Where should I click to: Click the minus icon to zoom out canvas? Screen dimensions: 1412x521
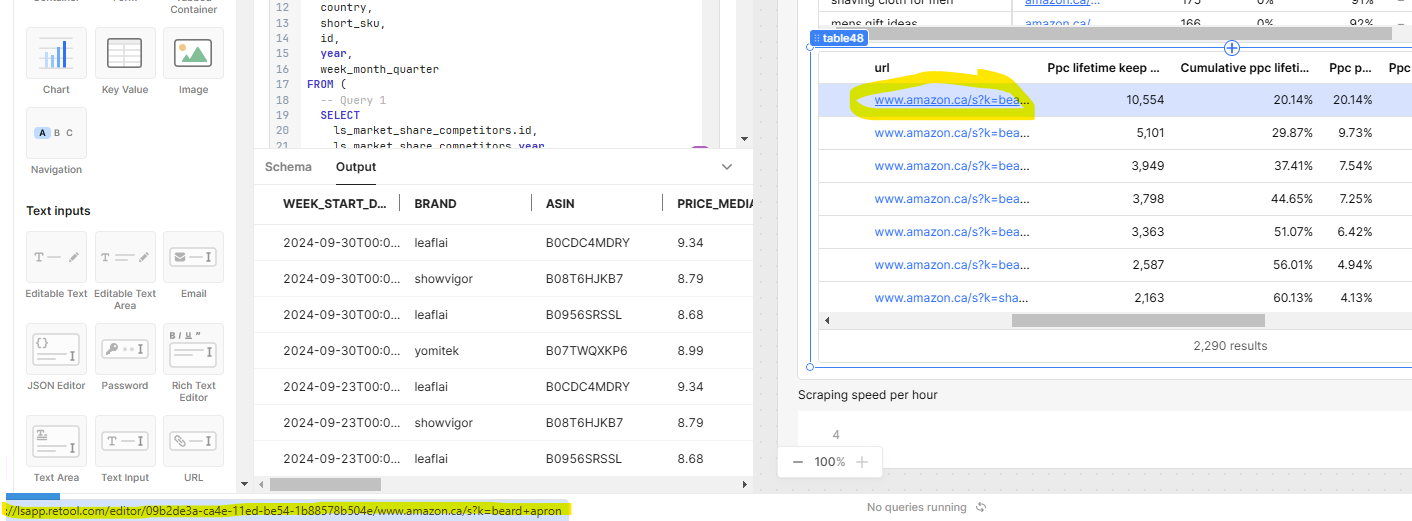[x=797, y=462]
